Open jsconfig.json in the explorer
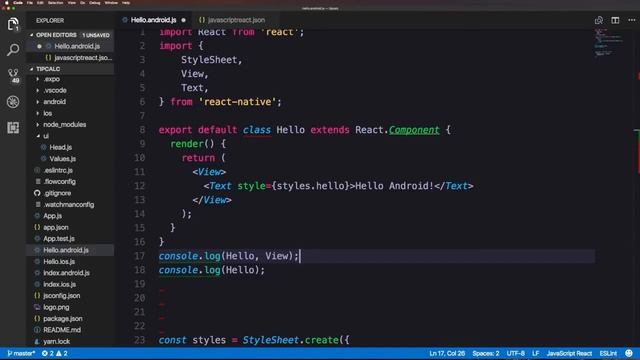The width and height of the screenshot is (640, 360). point(61,296)
